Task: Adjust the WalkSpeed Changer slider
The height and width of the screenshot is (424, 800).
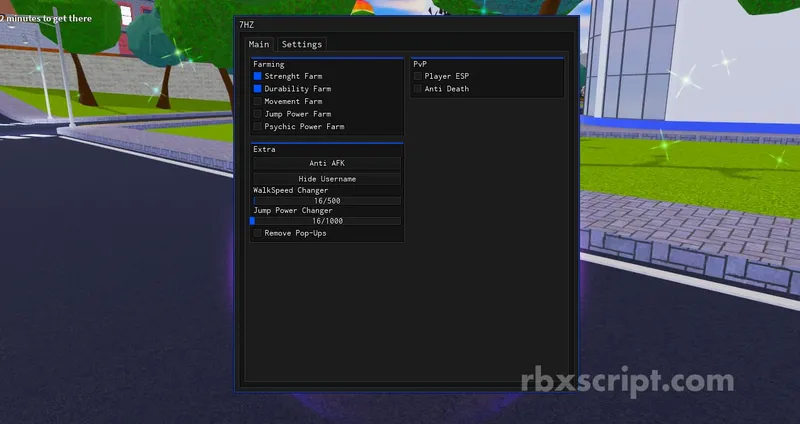Action: pos(327,201)
